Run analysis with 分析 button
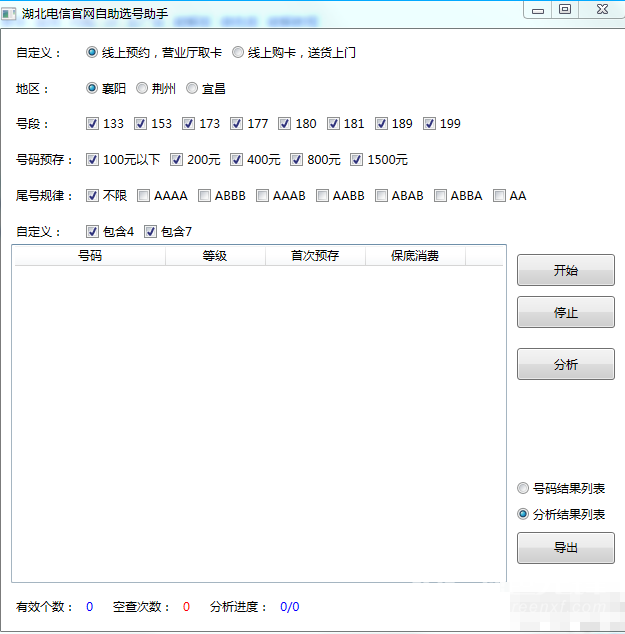Image resolution: width=625 pixels, height=634 pixels. [566, 364]
